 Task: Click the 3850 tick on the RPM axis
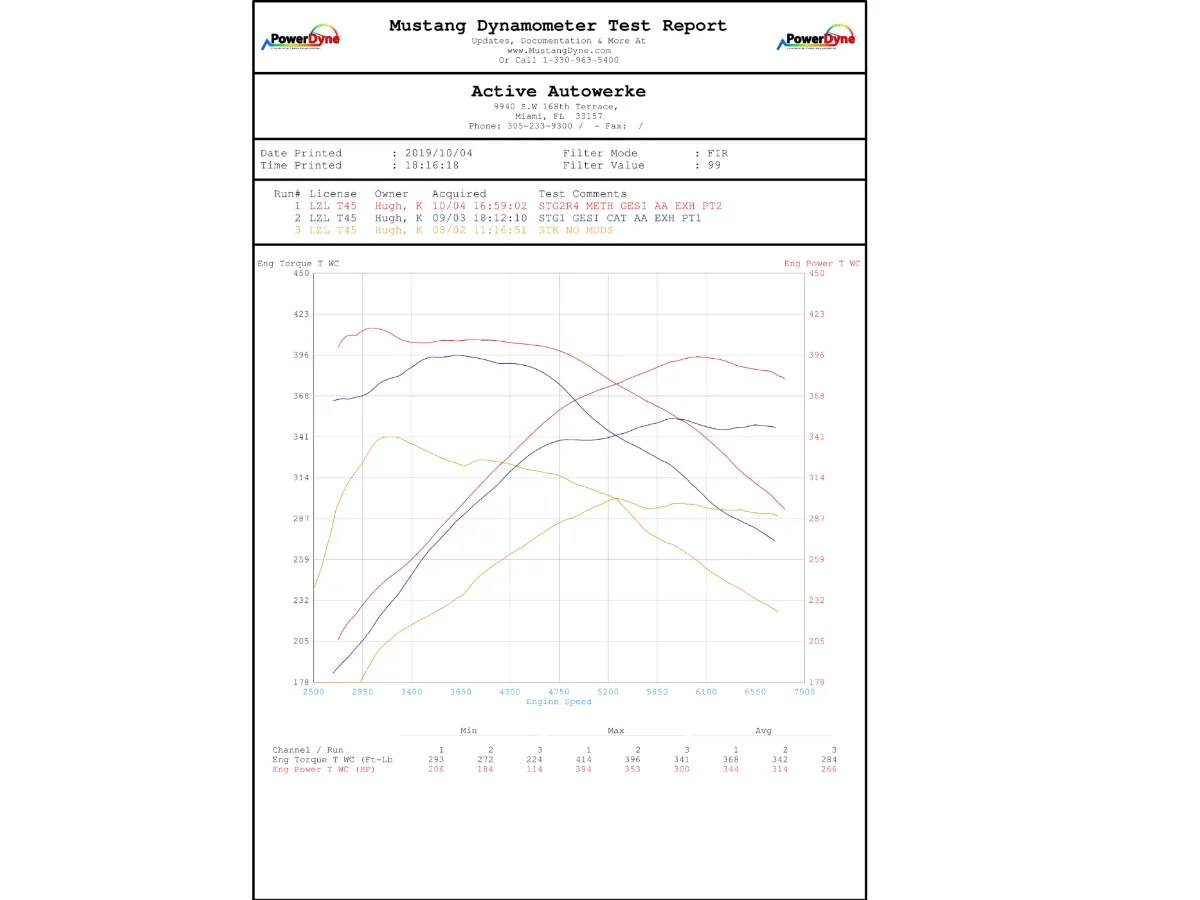click(x=460, y=692)
